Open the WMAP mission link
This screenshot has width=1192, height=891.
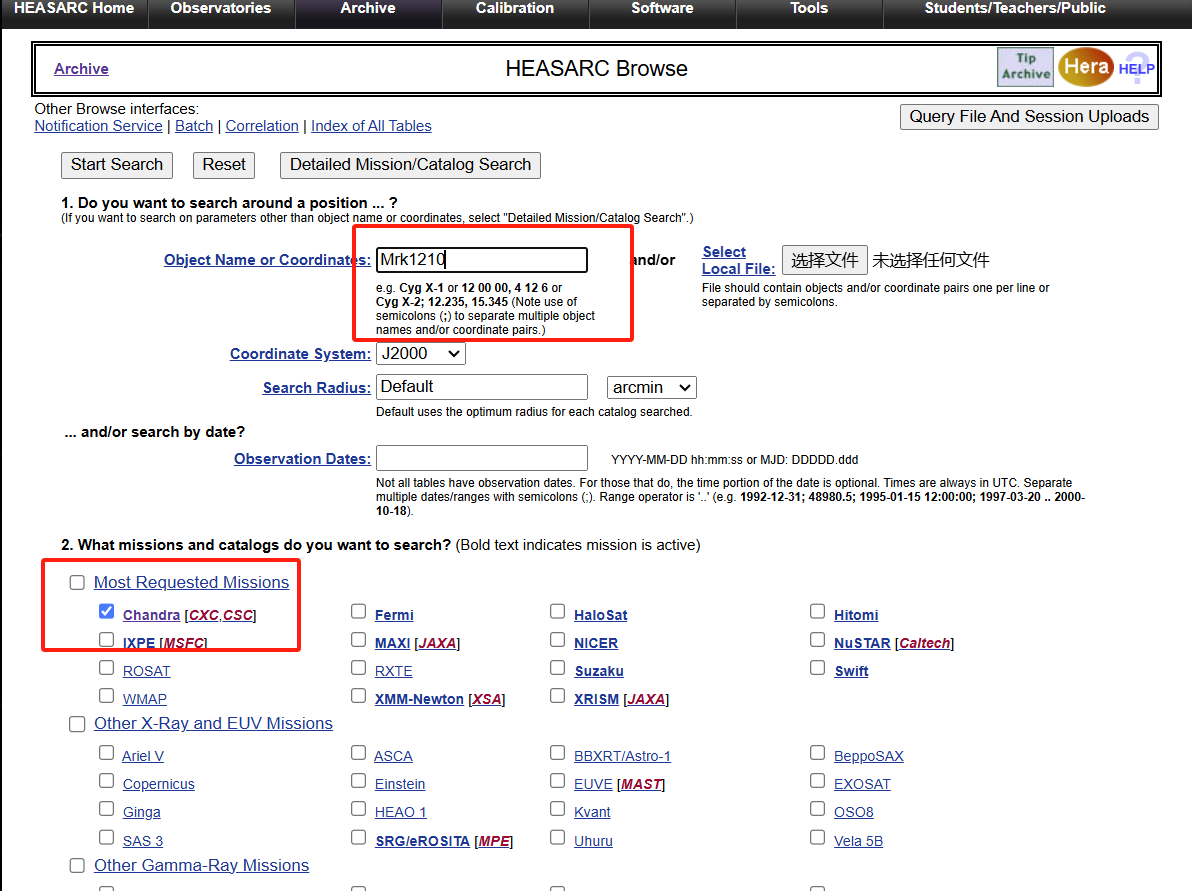pyautogui.click(x=144, y=699)
